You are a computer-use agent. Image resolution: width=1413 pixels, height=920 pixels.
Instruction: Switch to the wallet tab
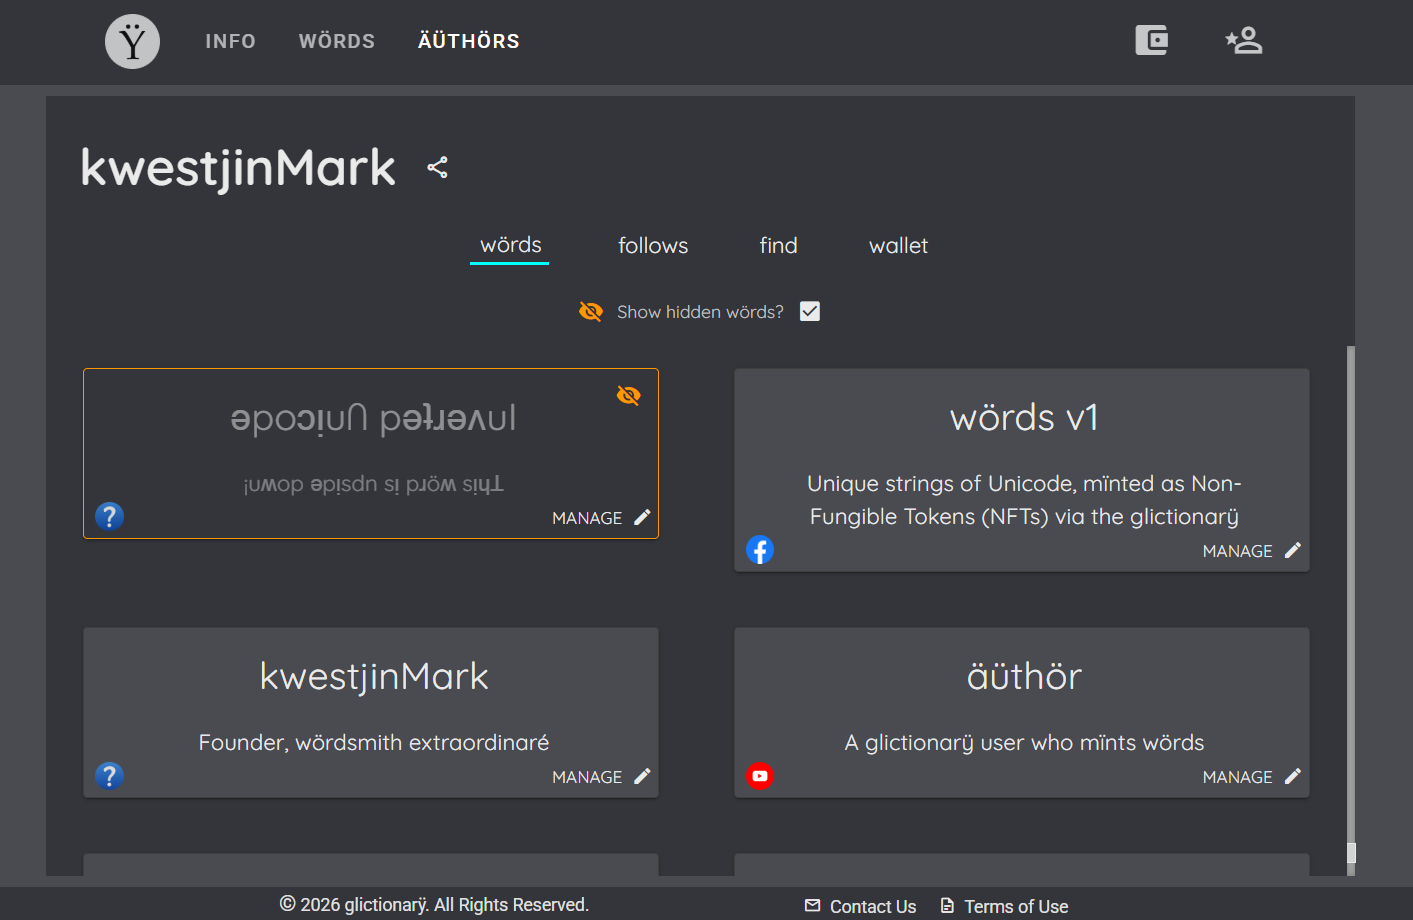[898, 245]
